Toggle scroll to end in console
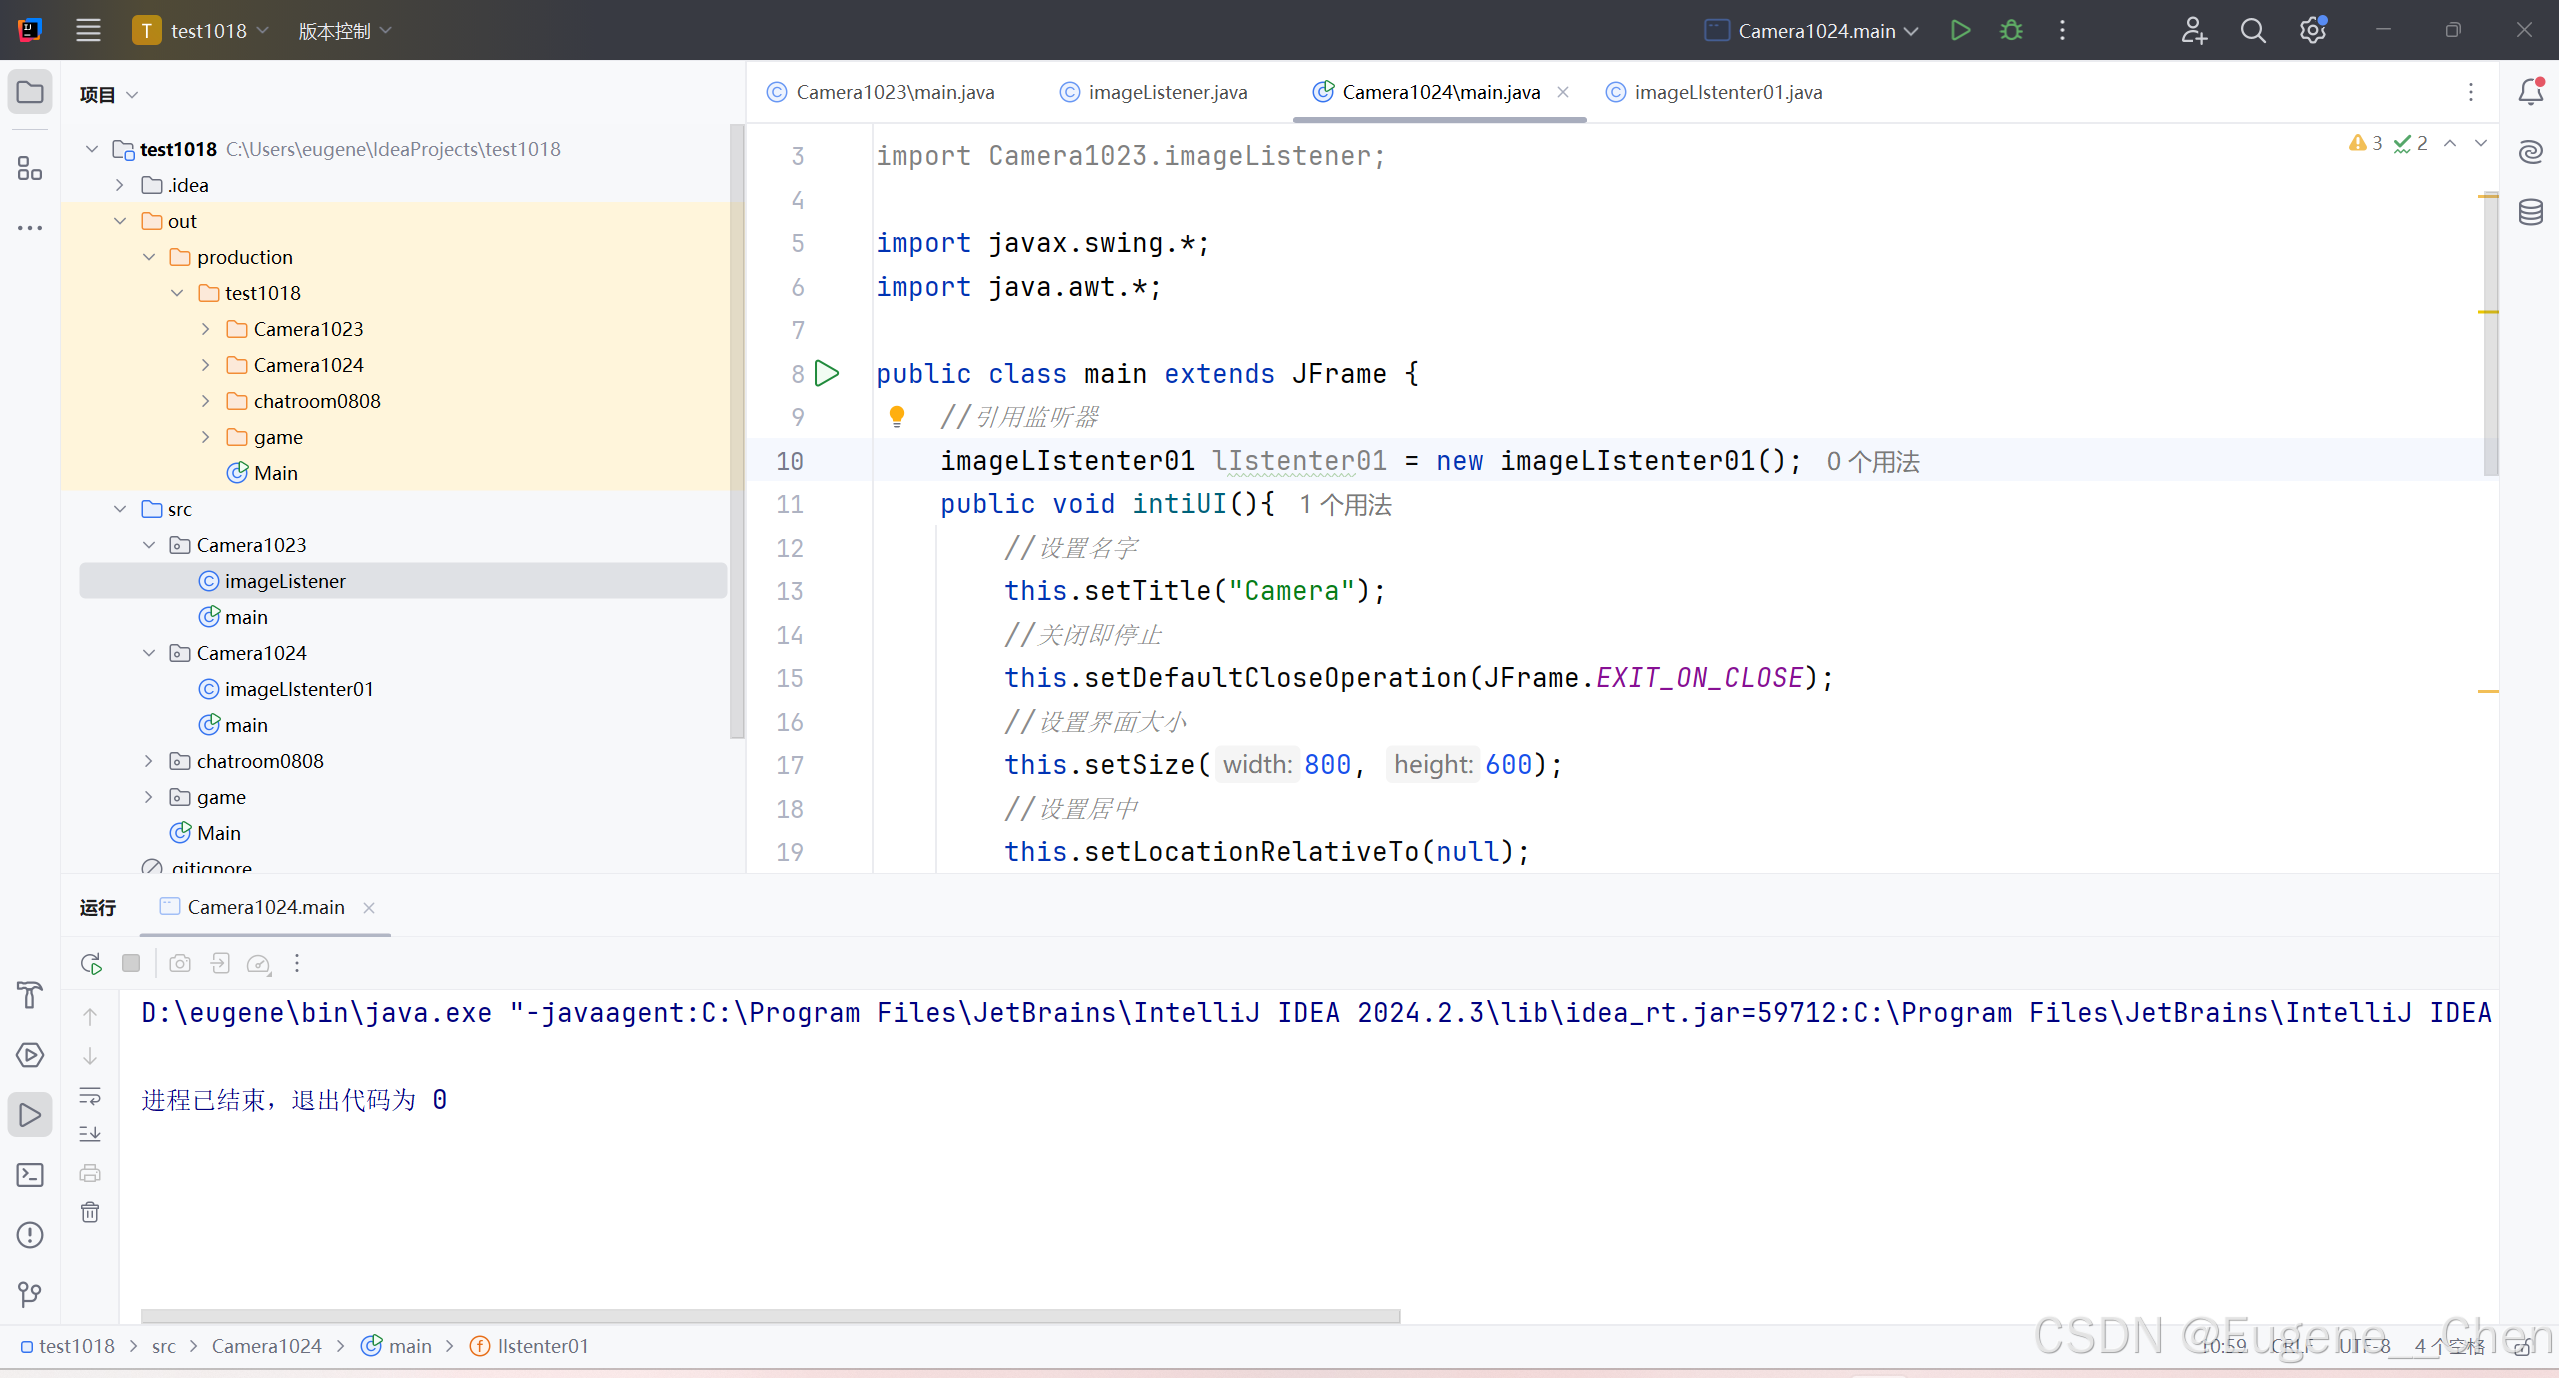Image resolution: width=2559 pixels, height=1378 pixels. coord(90,1134)
